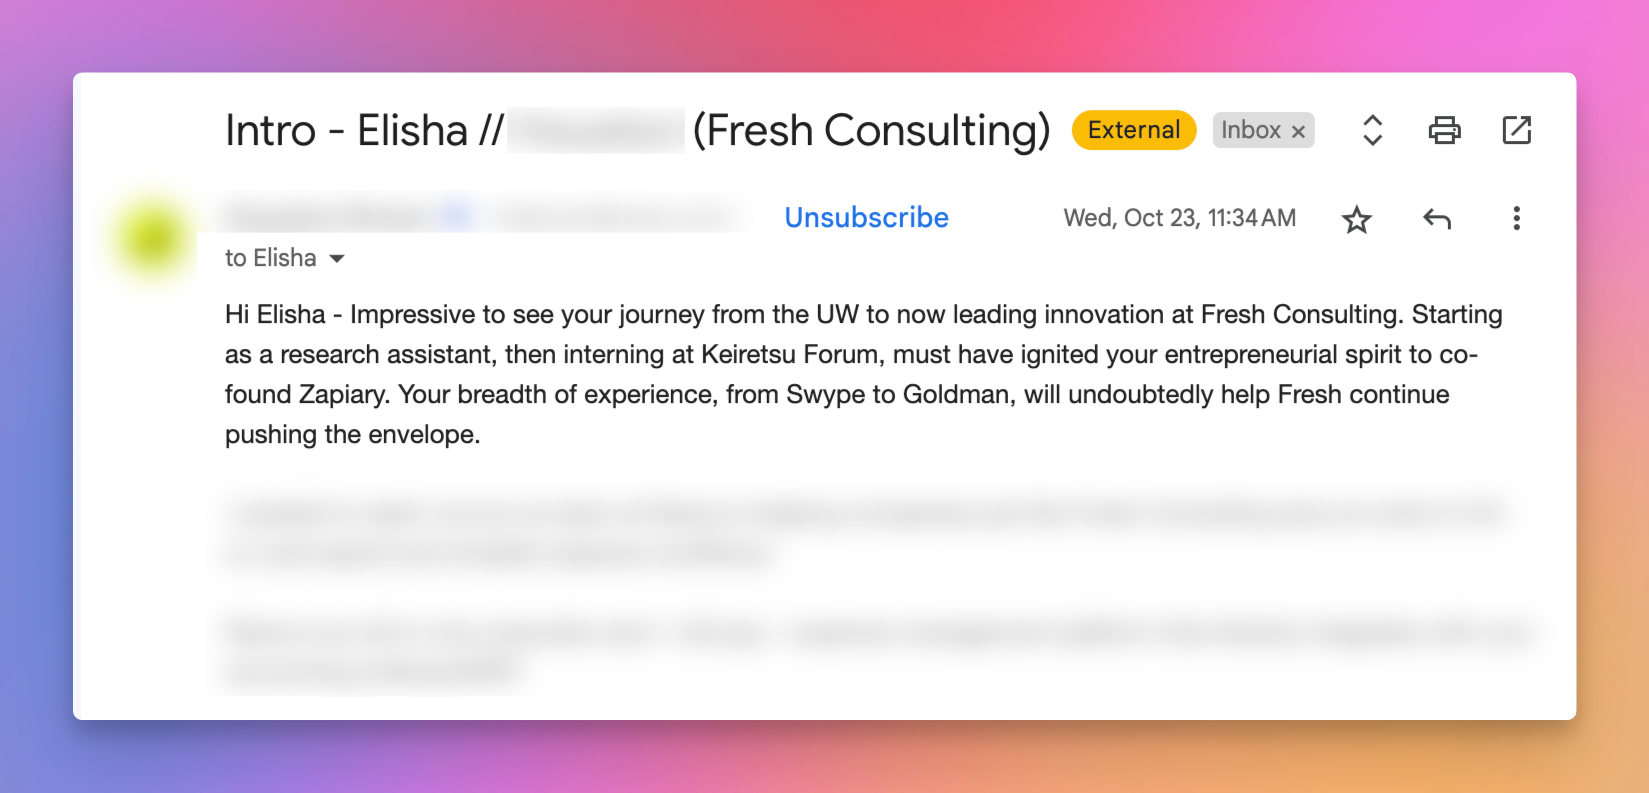Remove the Inbox label with its x
The height and width of the screenshot is (793, 1649).
[x=1298, y=131]
